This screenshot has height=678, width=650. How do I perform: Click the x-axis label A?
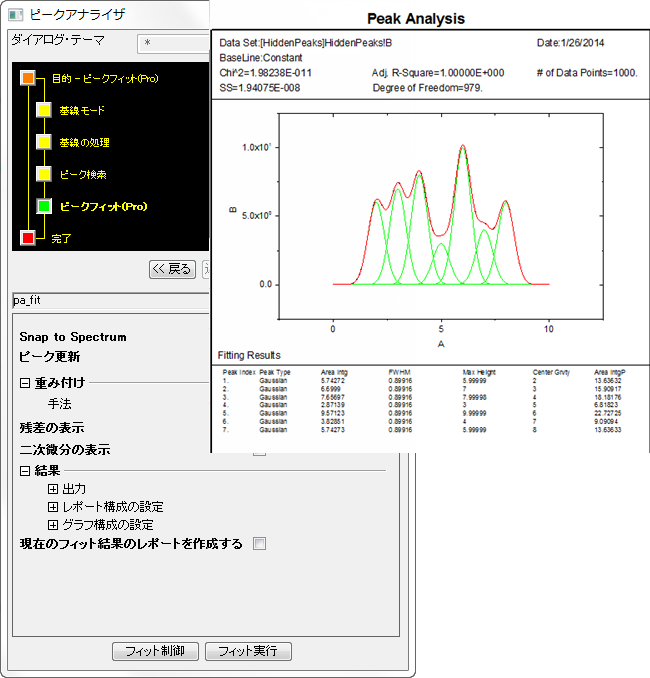[x=441, y=344]
